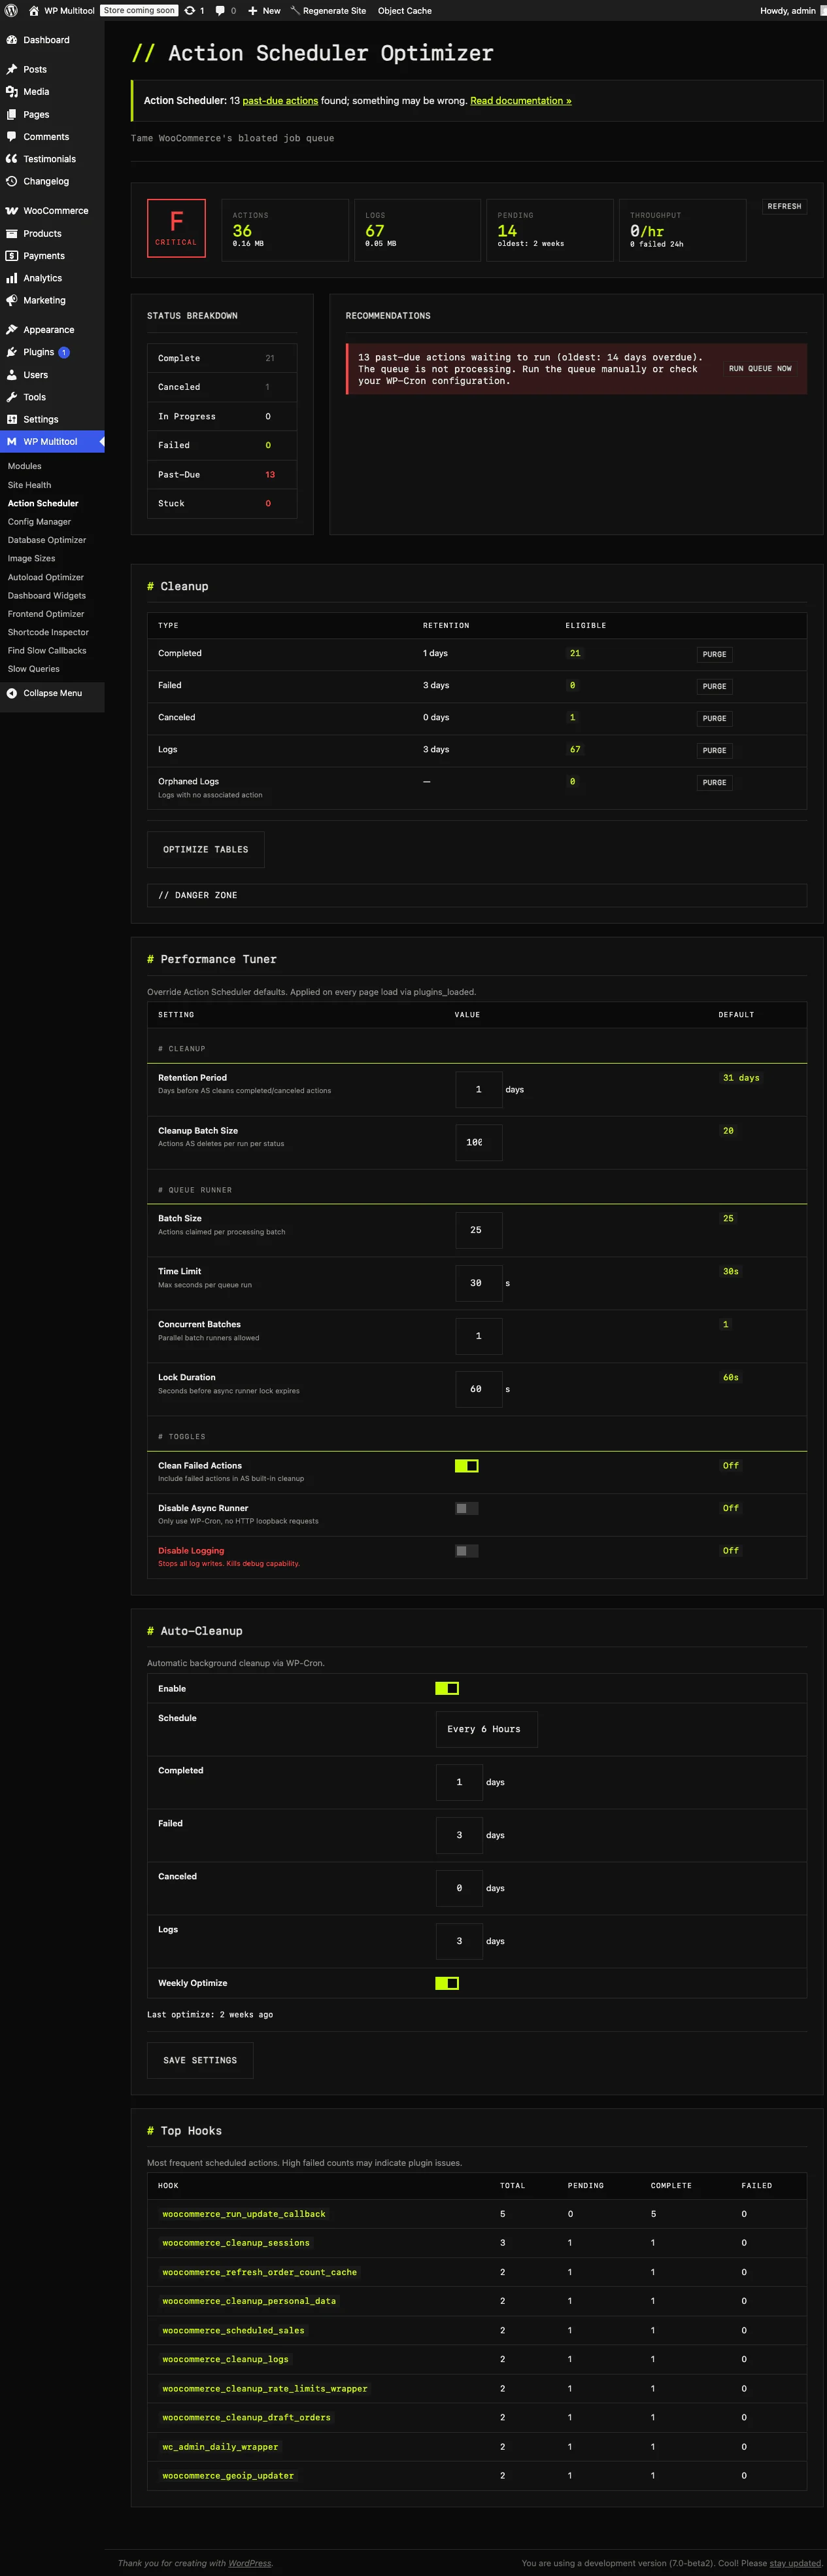Click the Concurrent Batches input
827x2576 pixels.
tap(479, 1336)
